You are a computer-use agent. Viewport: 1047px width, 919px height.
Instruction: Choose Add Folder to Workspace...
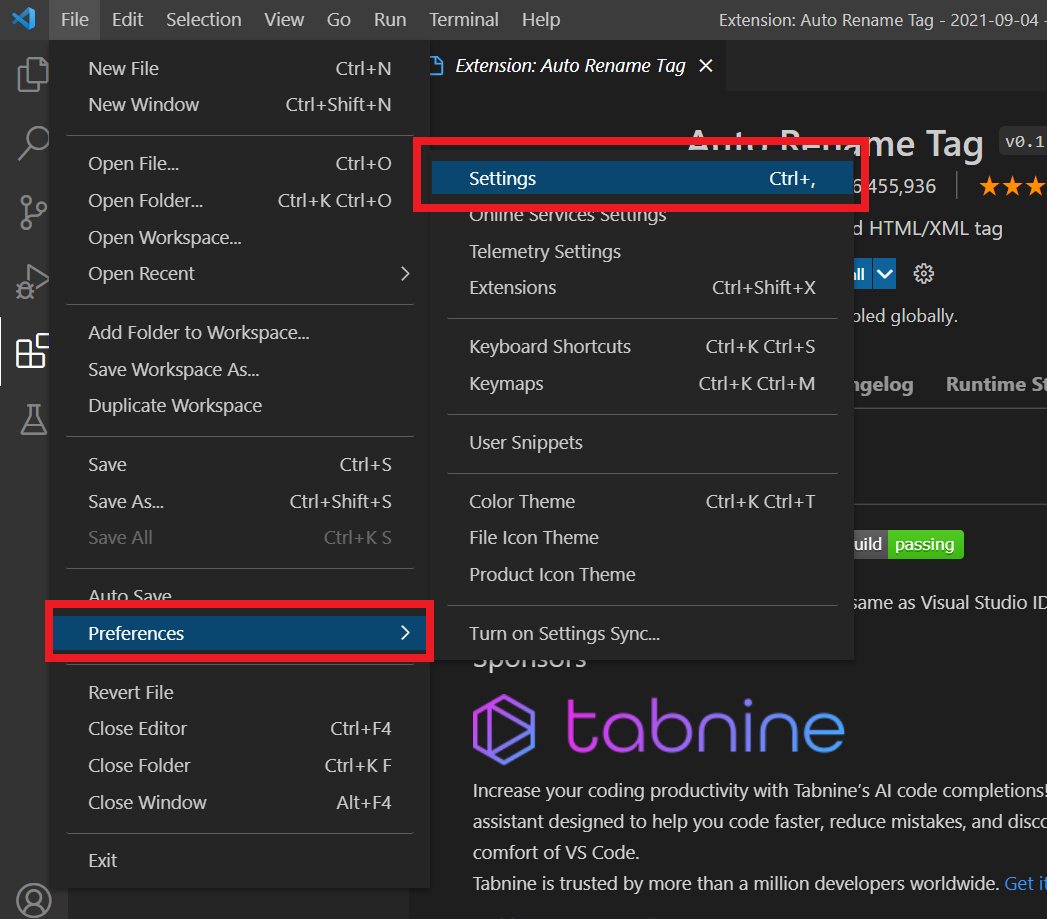[x=240, y=333]
